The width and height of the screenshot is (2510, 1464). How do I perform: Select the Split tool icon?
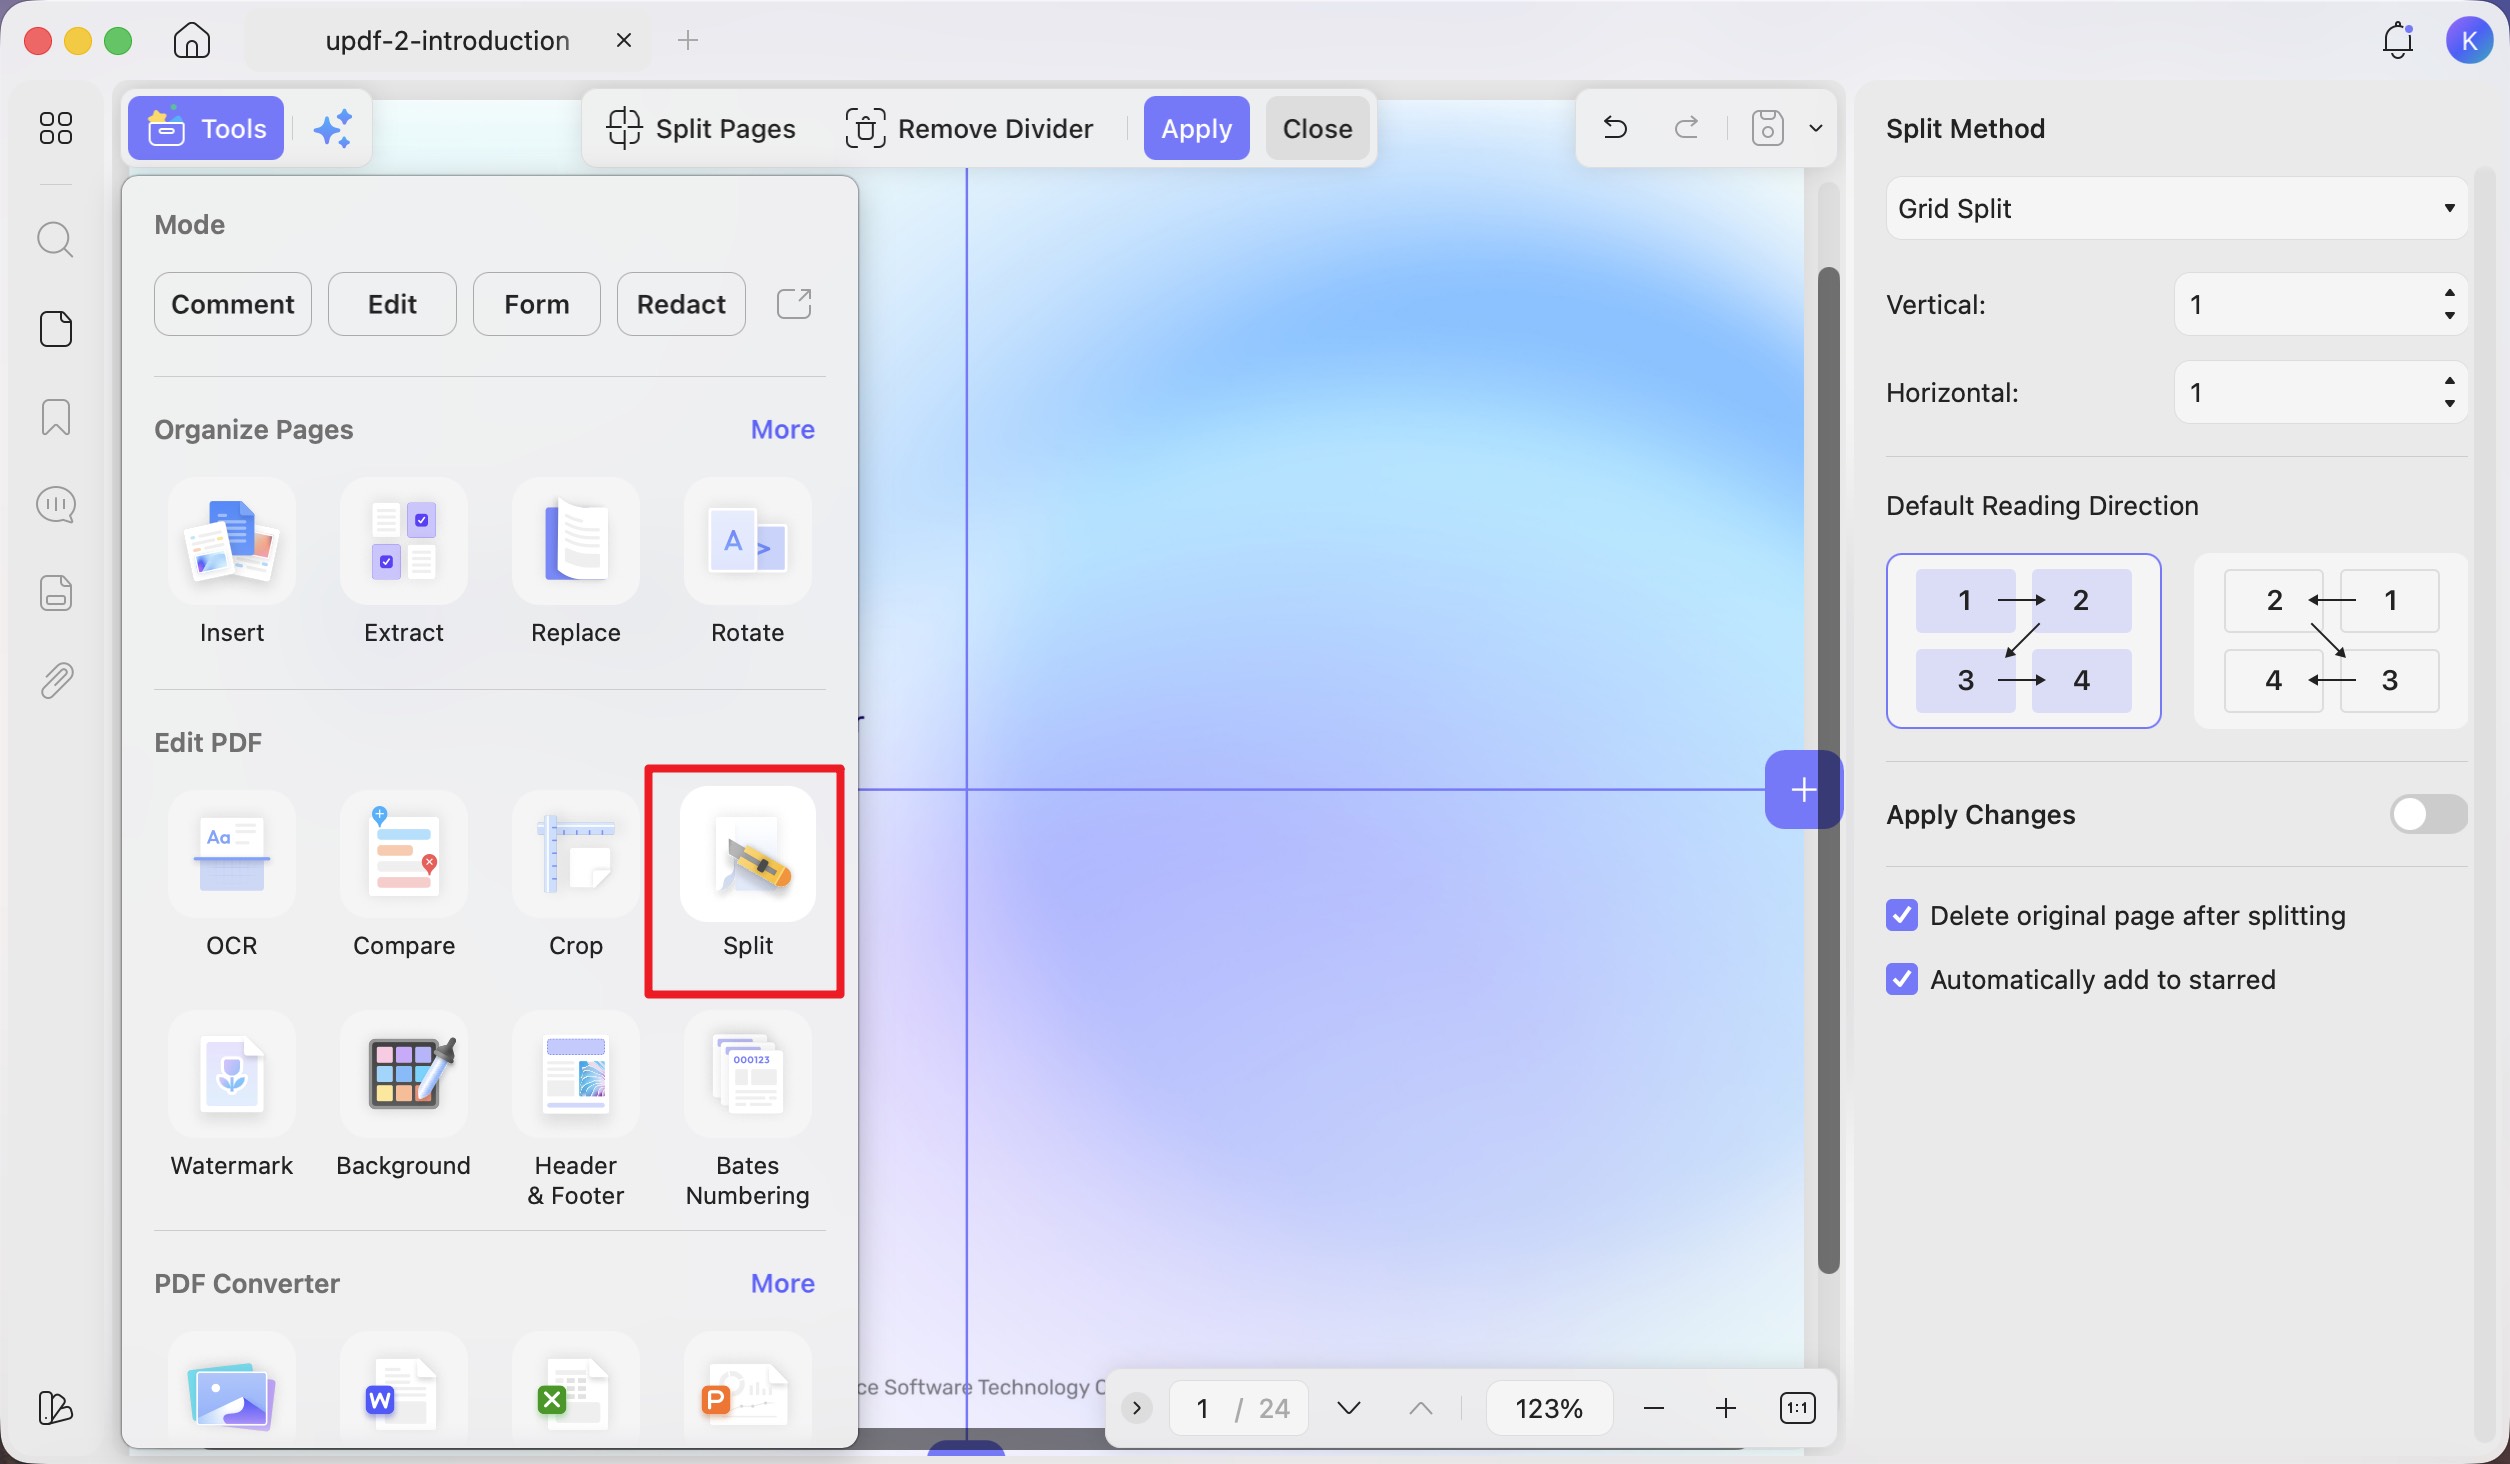[747, 855]
